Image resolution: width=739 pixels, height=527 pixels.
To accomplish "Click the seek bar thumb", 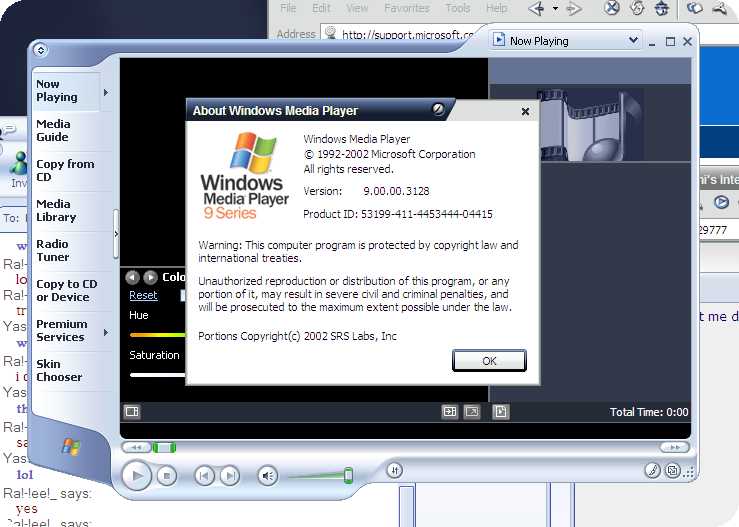I will (x=164, y=447).
